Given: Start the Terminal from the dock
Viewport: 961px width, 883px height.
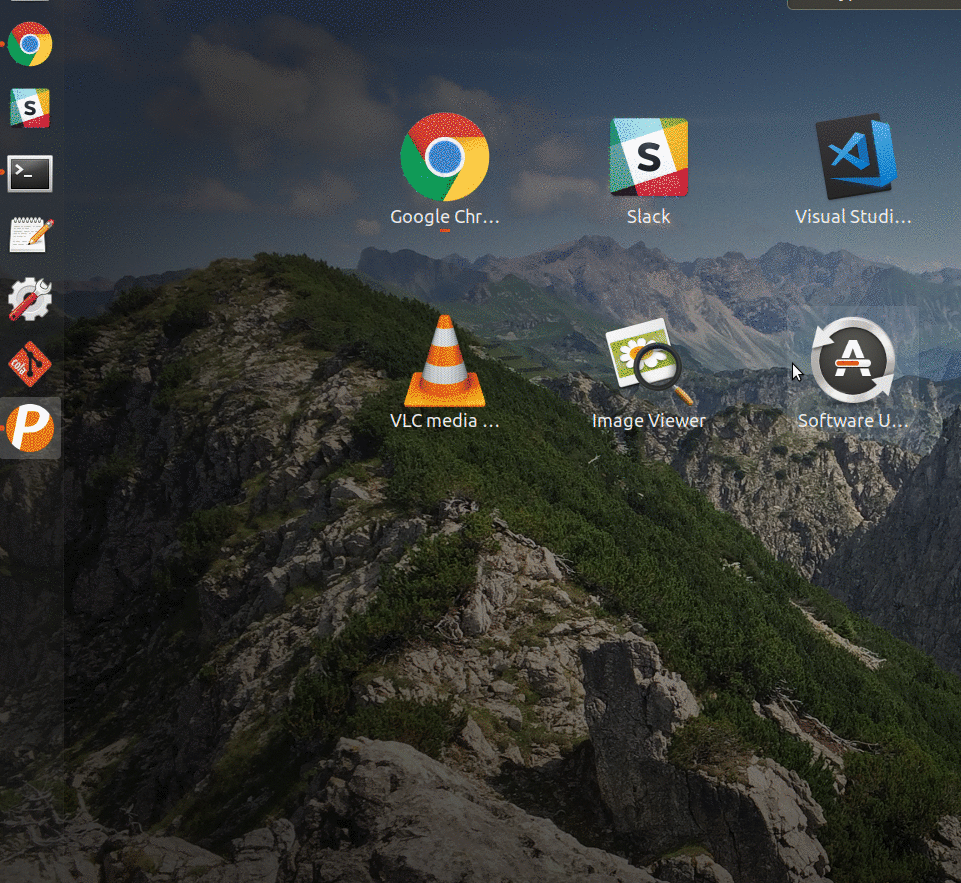Looking at the screenshot, I should click(29, 172).
